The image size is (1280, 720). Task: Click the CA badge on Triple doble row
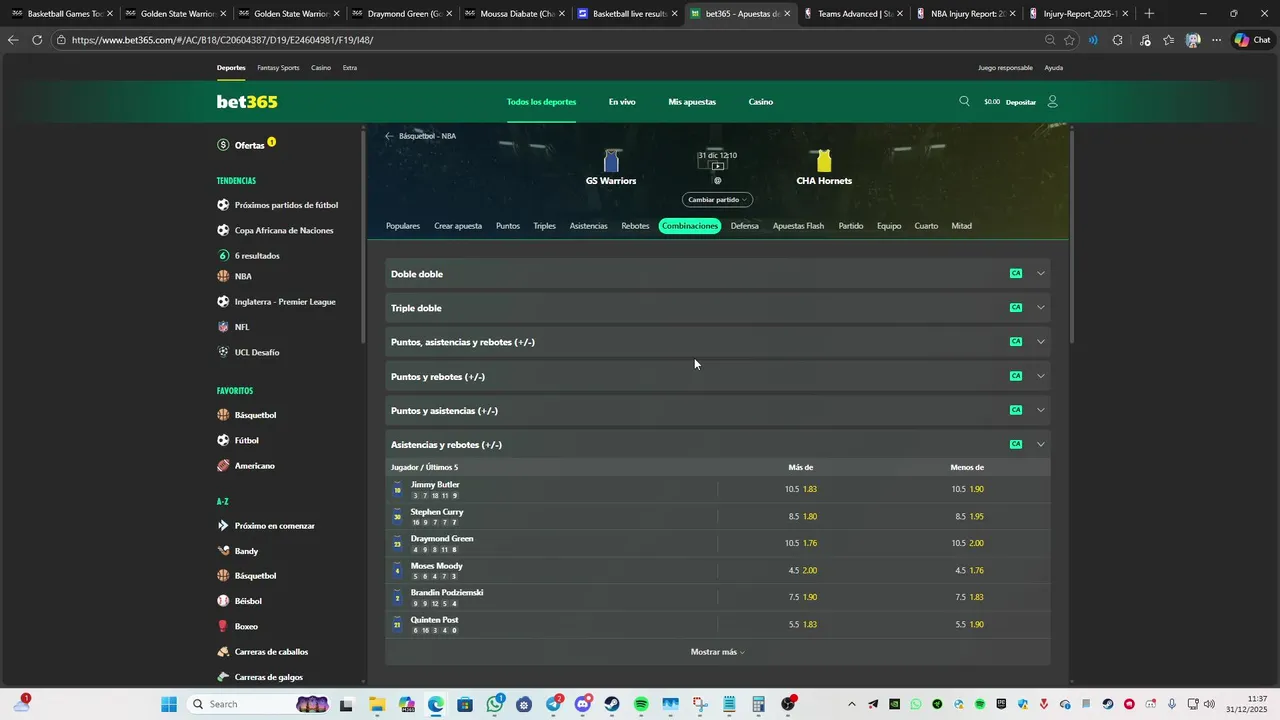[1016, 307]
